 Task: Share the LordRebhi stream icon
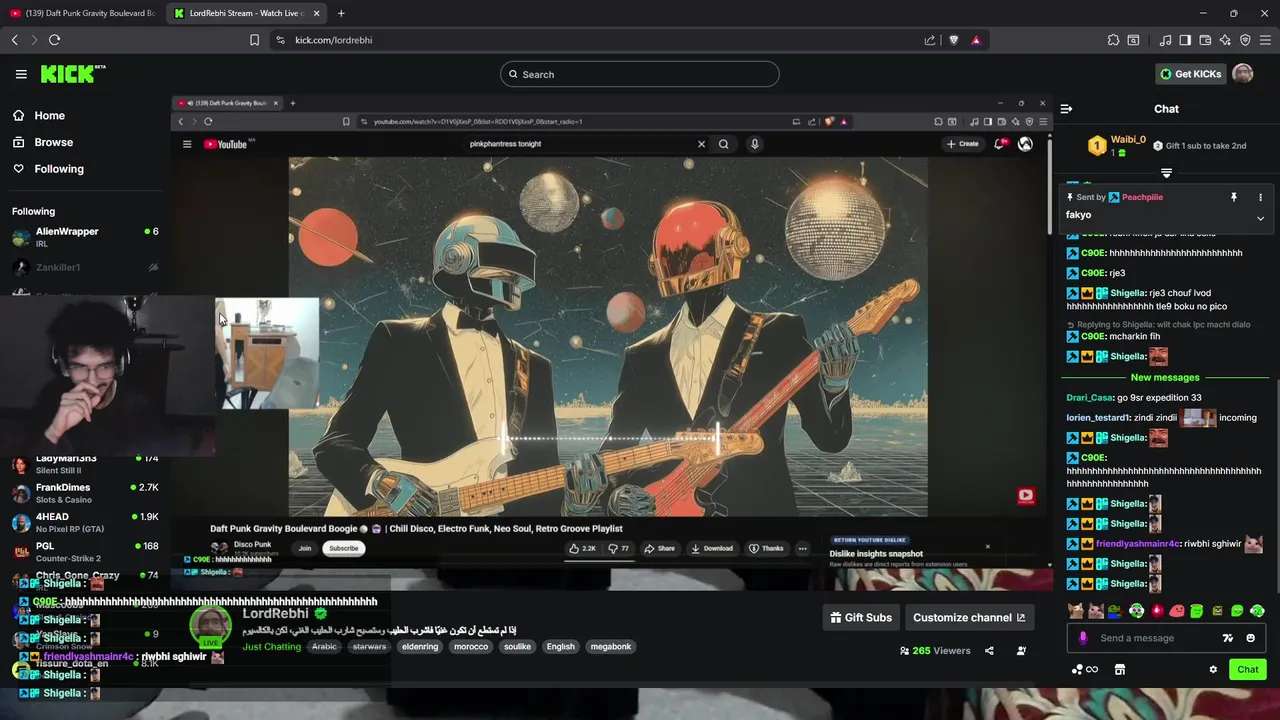pyautogui.click(x=989, y=650)
